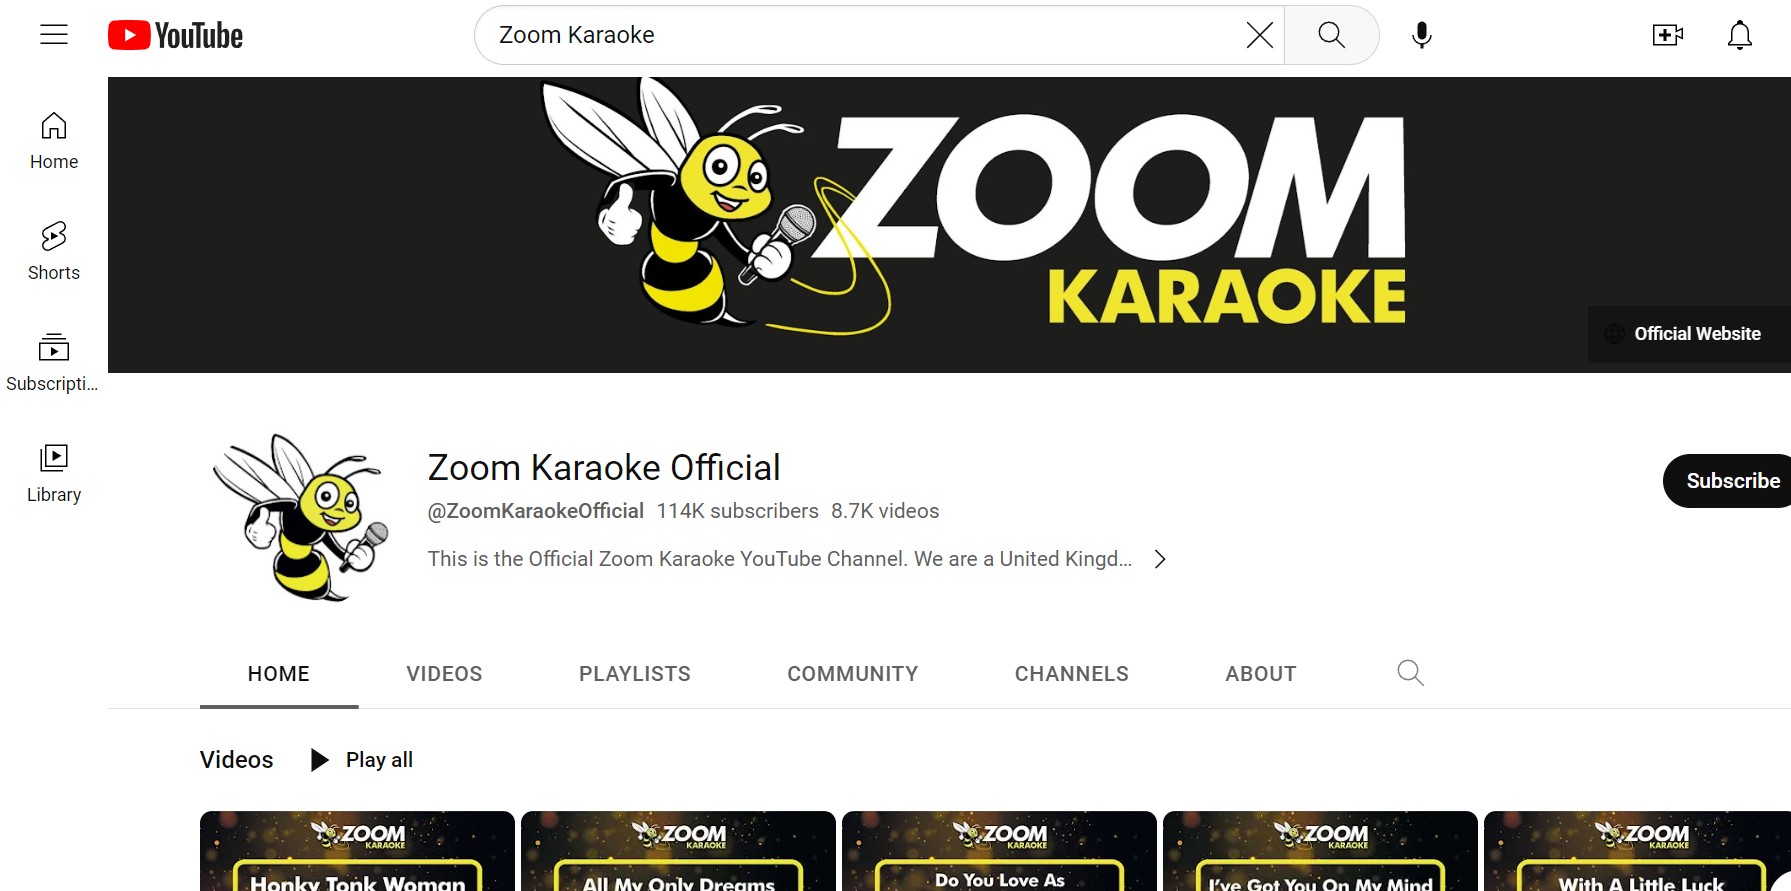The height and width of the screenshot is (891, 1791).
Task: Switch to the VIDEOS tab
Action: 444,674
